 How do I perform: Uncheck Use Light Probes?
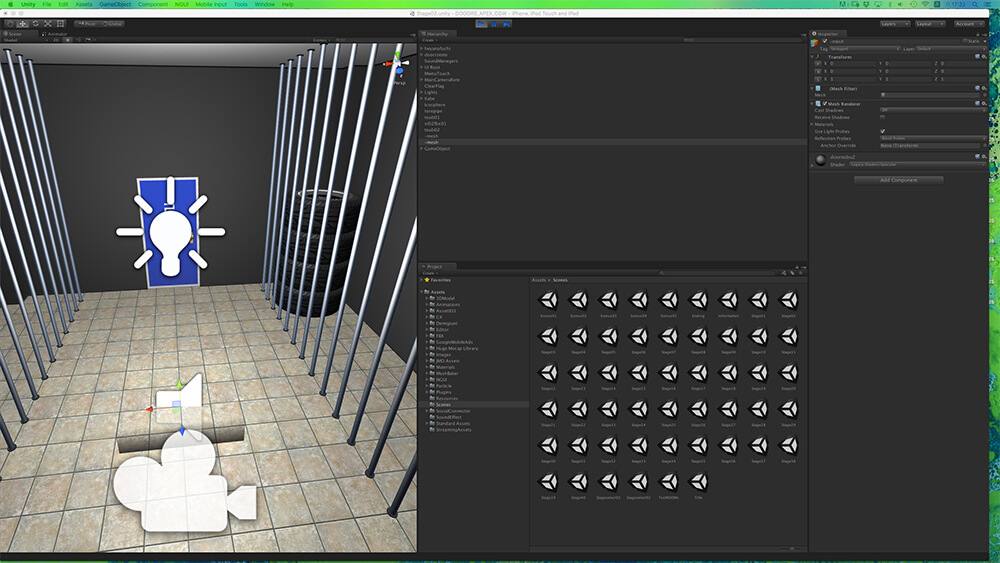click(882, 131)
